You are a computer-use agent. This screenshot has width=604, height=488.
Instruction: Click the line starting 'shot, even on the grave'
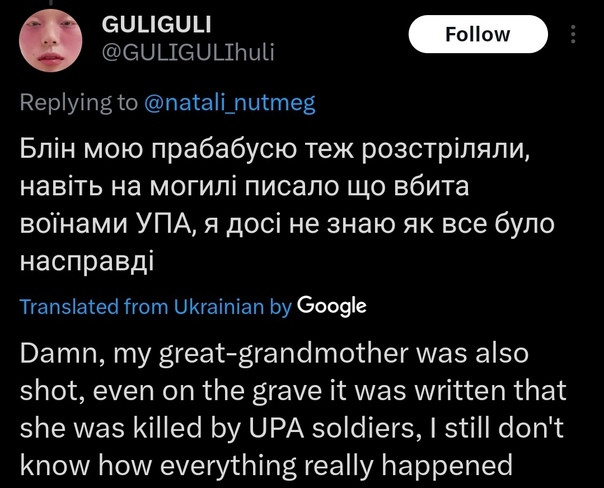click(293, 391)
